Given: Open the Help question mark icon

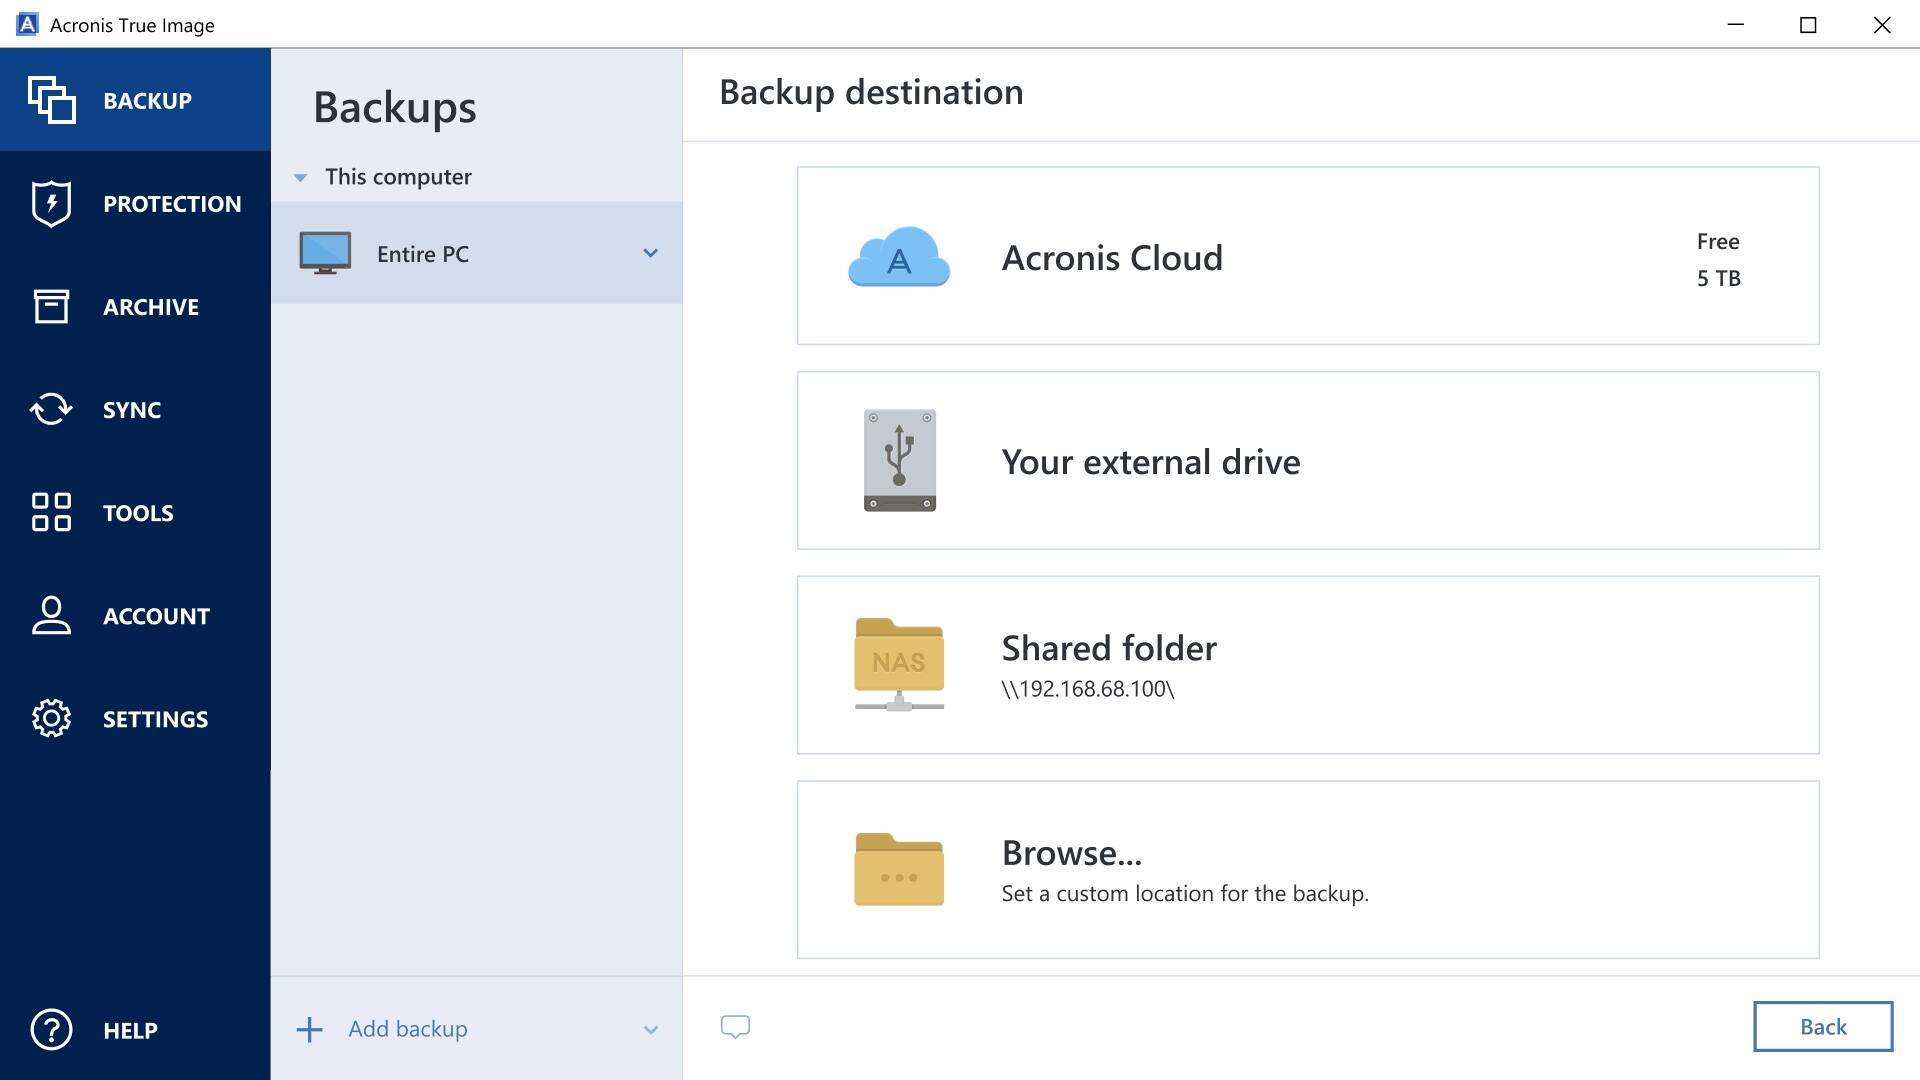Looking at the screenshot, I should pos(50,1029).
